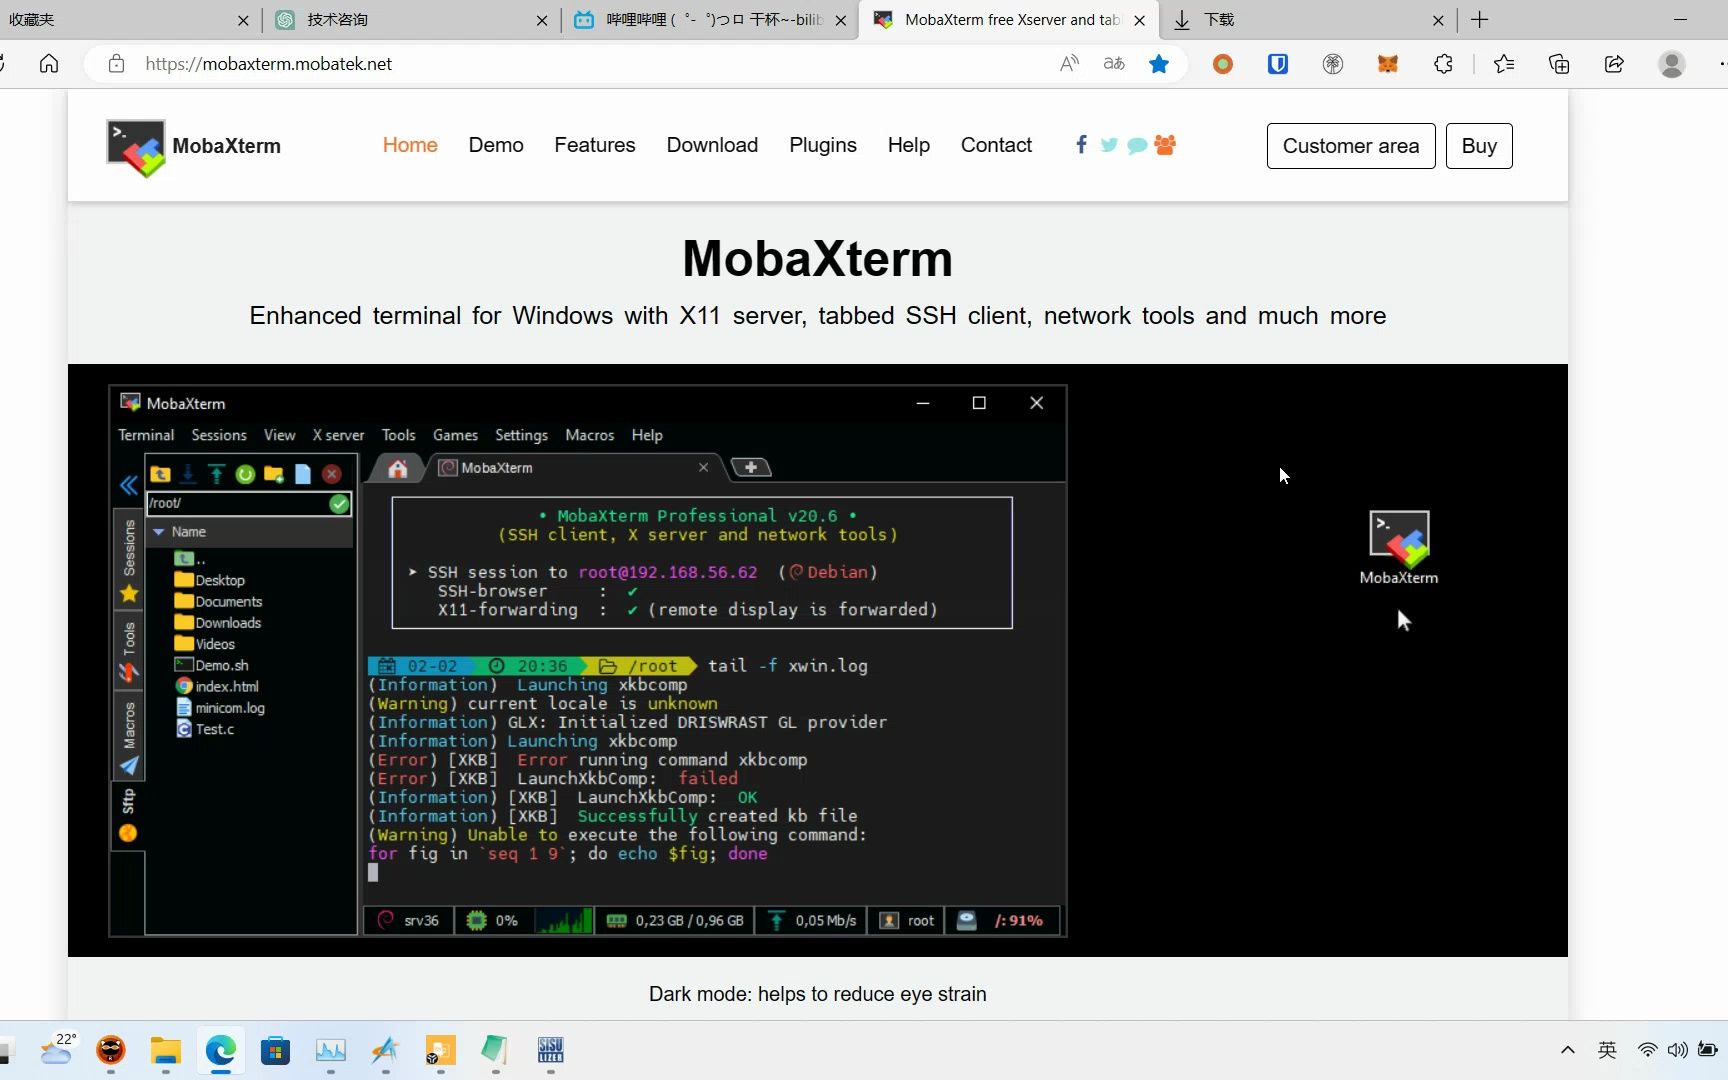Click the home tab icon in MobaXterm terminal

click(397, 467)
